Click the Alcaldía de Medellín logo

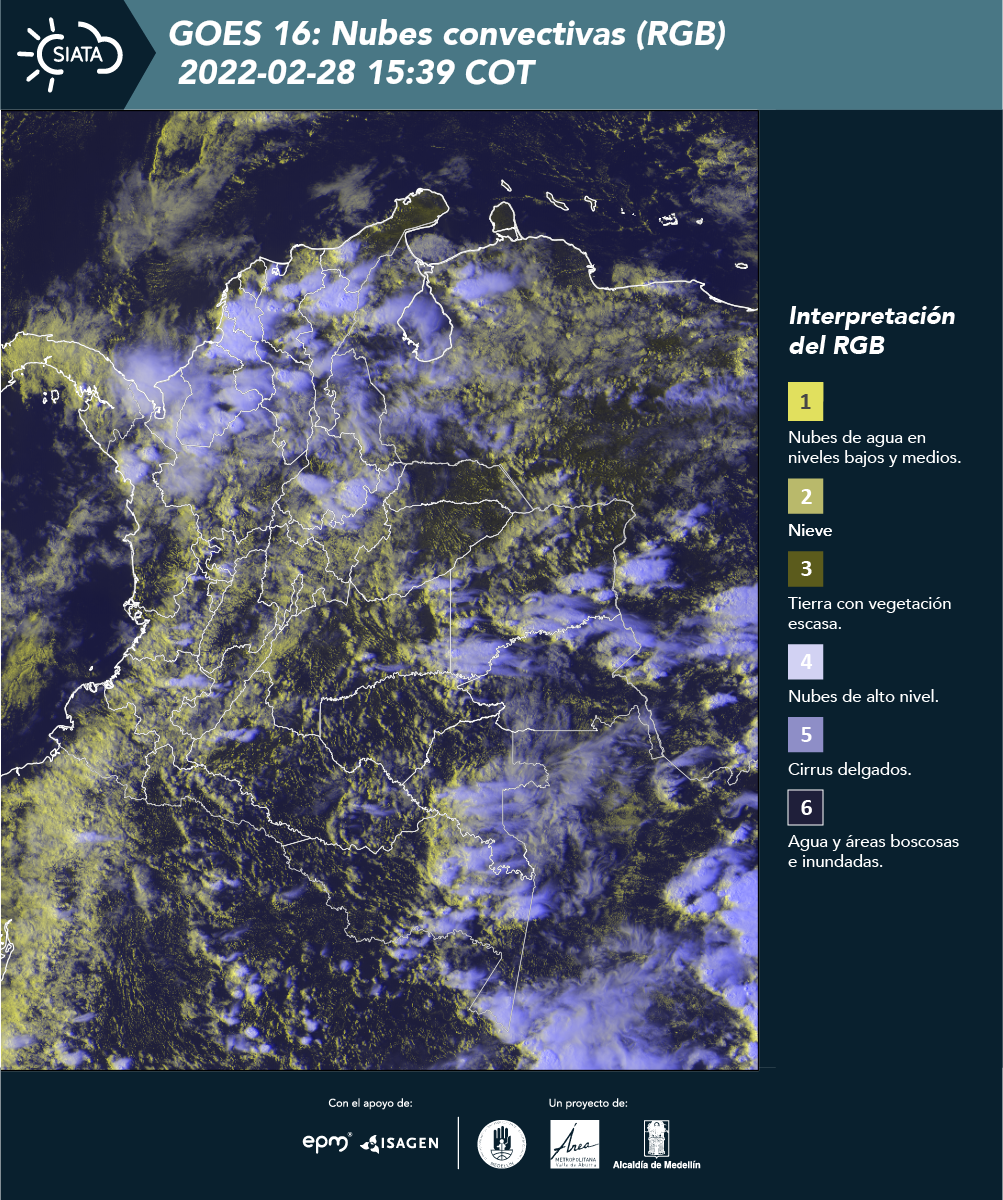(x=657, y=1144)
